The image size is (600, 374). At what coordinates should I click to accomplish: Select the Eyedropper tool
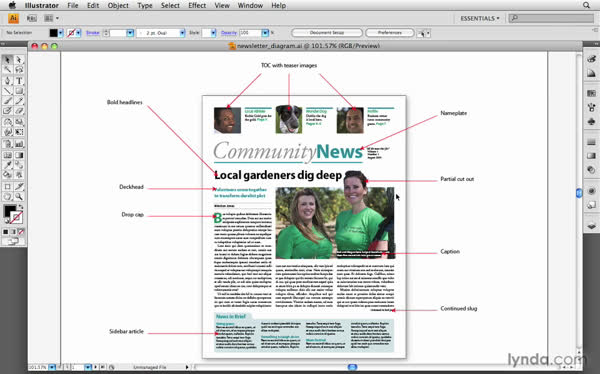pyautogui.click(x=7, y=165)
